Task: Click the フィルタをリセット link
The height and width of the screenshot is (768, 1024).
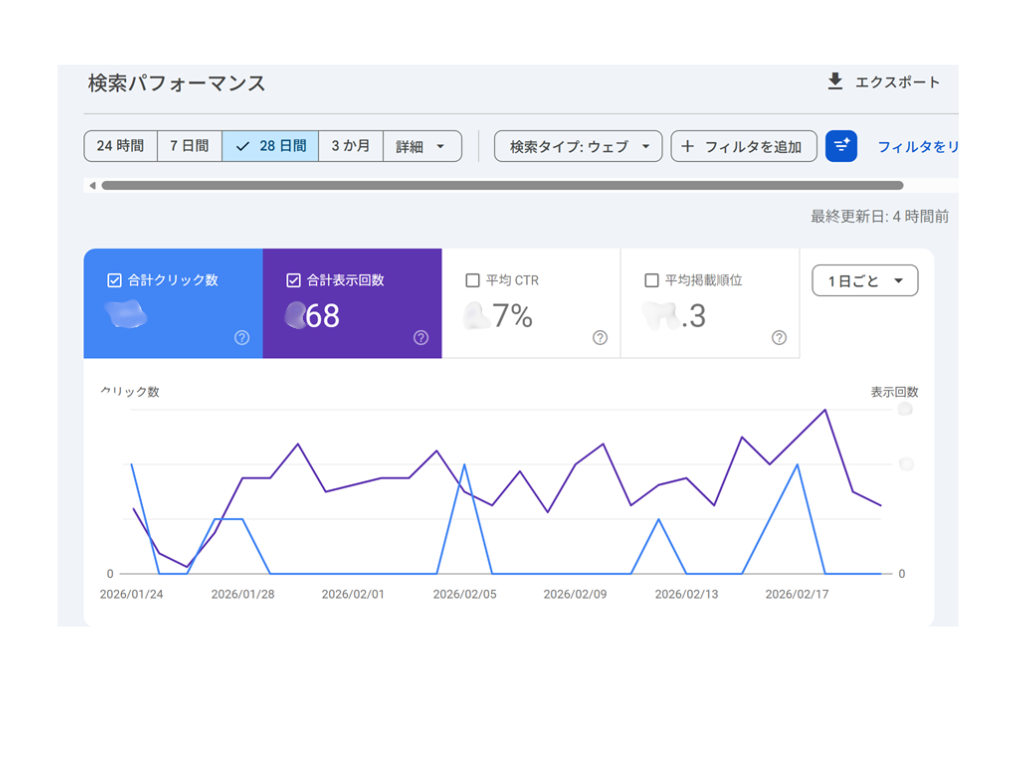Action: 918,145
